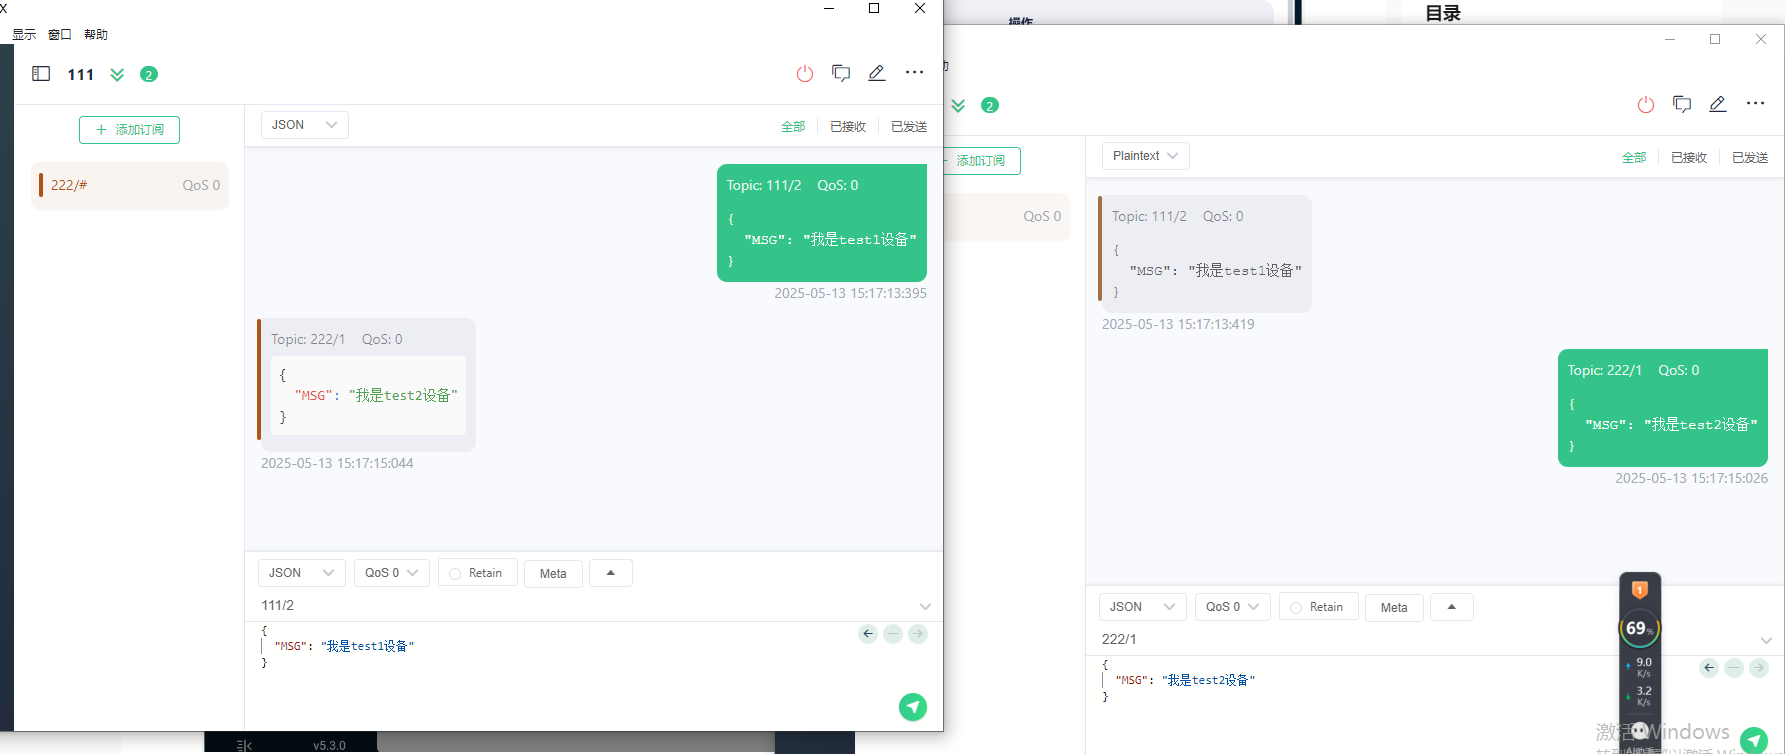The width and height of the screenshot is (1785, 754).
Task: Toggle Retain option in right window
Action: [x=1318, y=607]
